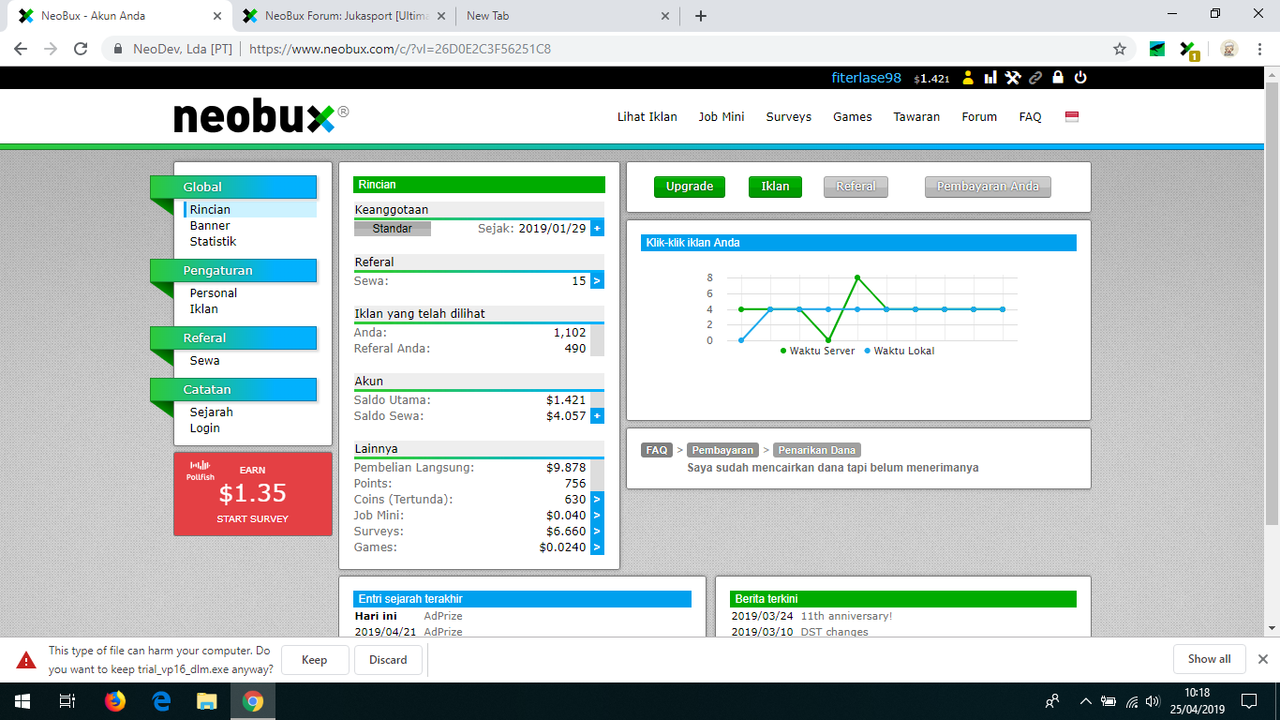
Task: Open Statistik in the sidebar
Action: [x=213, y=242]
